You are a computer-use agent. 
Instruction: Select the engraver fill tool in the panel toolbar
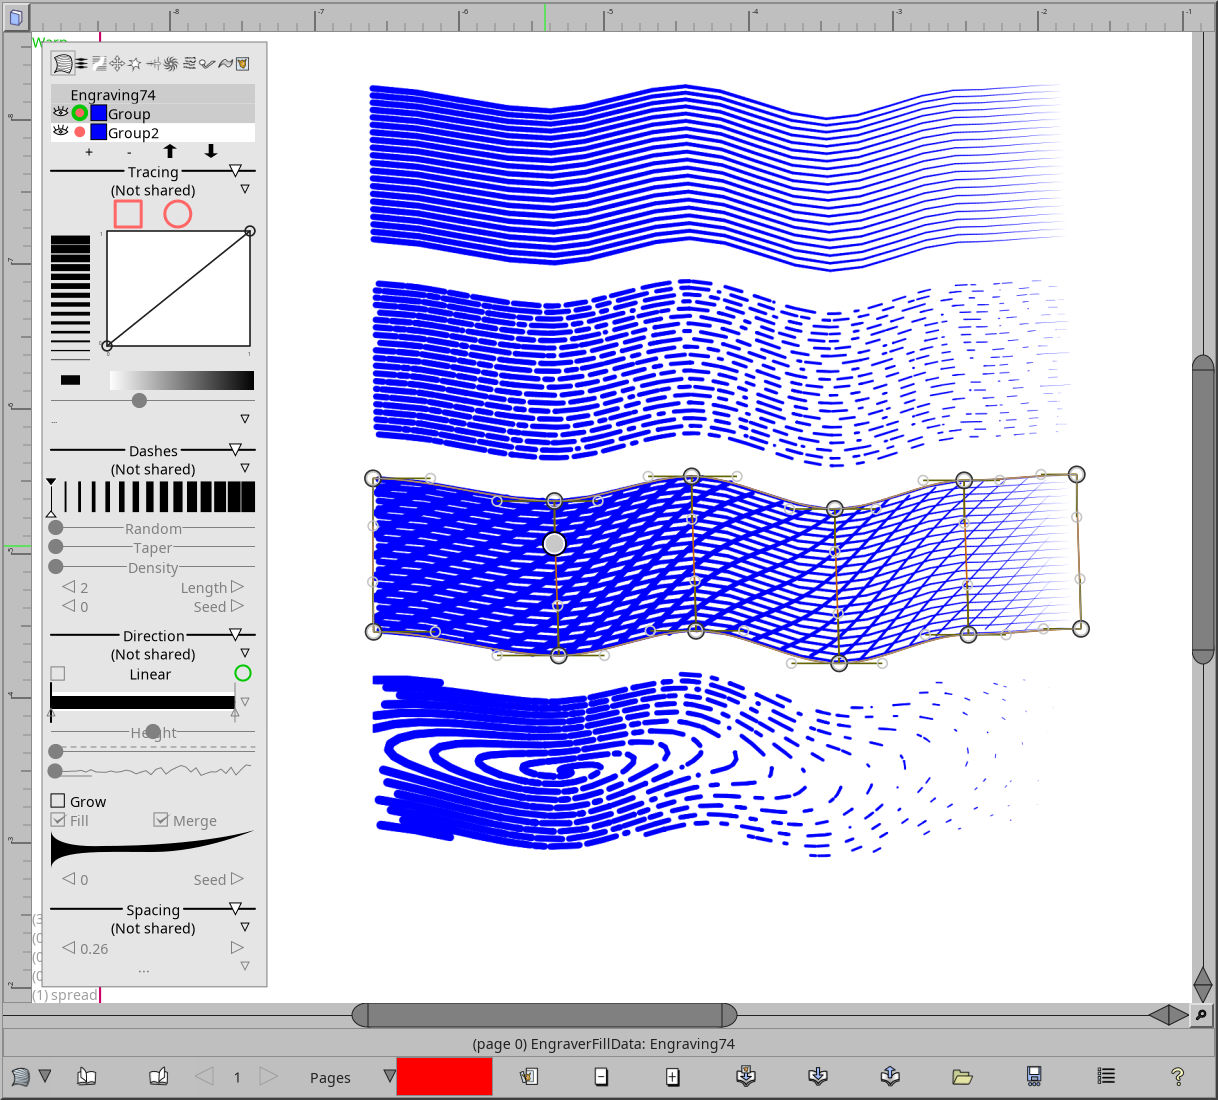pos(62,62)
